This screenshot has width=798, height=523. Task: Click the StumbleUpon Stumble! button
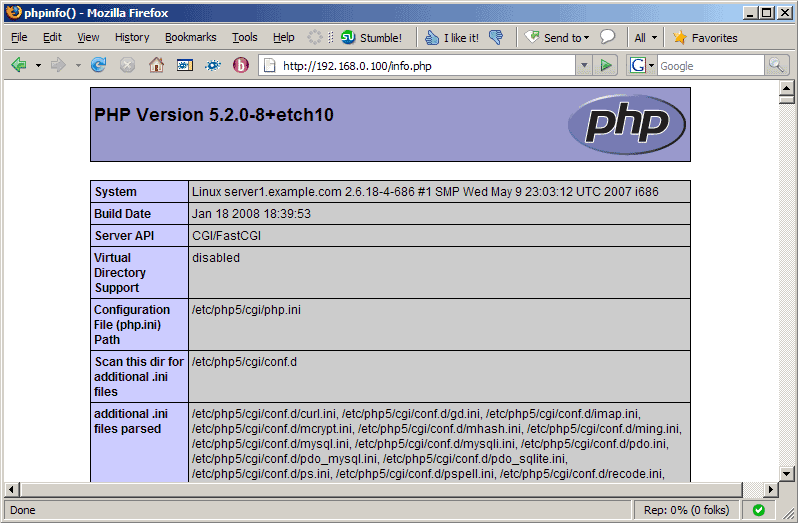tap(371, 37)
